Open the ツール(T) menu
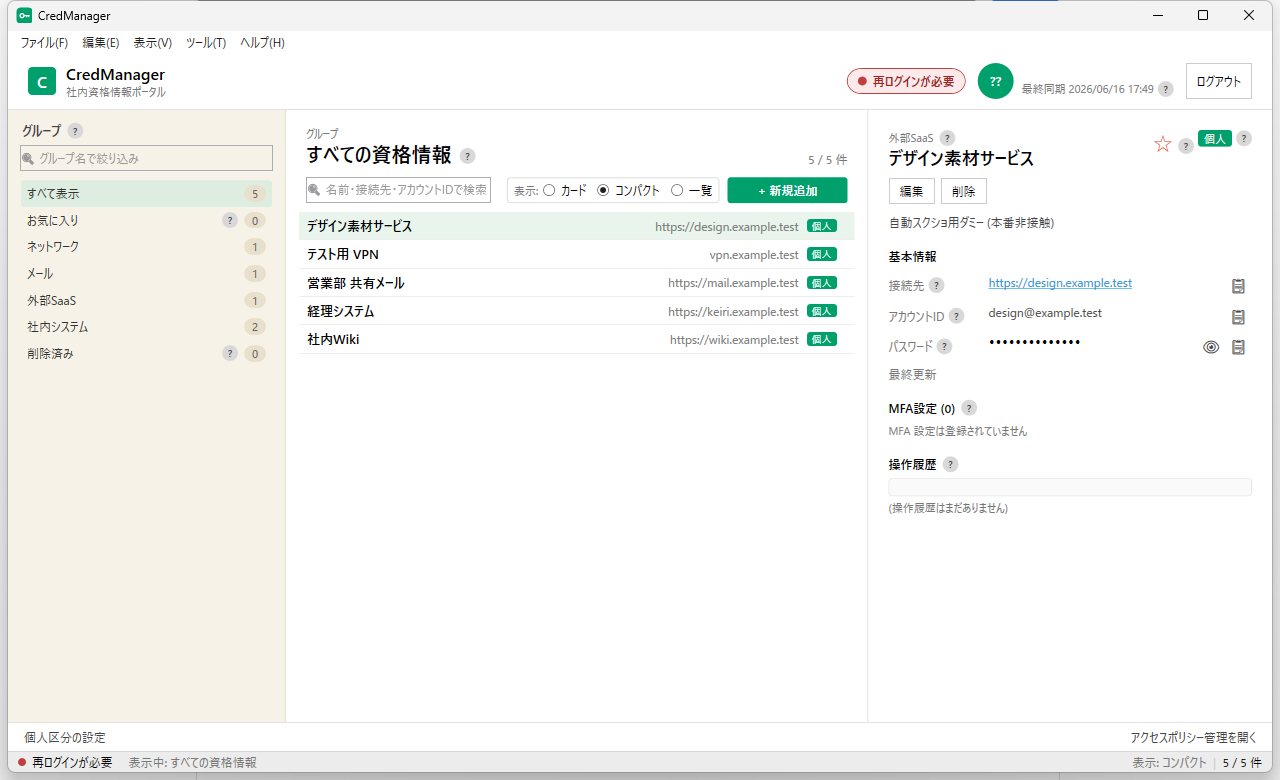Viewport: 1280px width, 780px height. point(206,43)
